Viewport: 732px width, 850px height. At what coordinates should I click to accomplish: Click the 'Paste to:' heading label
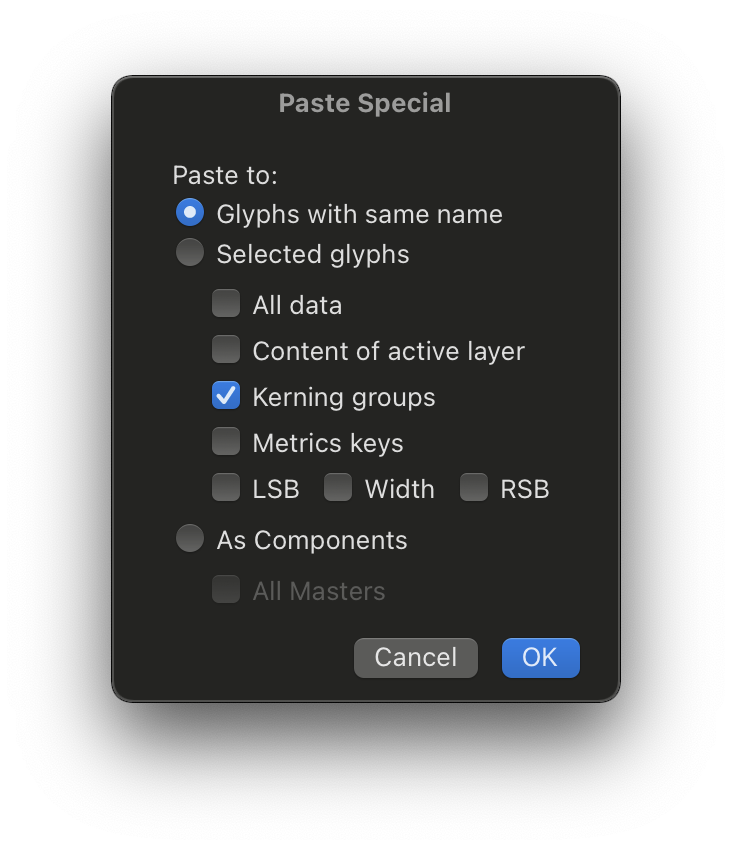click(x=225, y=175)
